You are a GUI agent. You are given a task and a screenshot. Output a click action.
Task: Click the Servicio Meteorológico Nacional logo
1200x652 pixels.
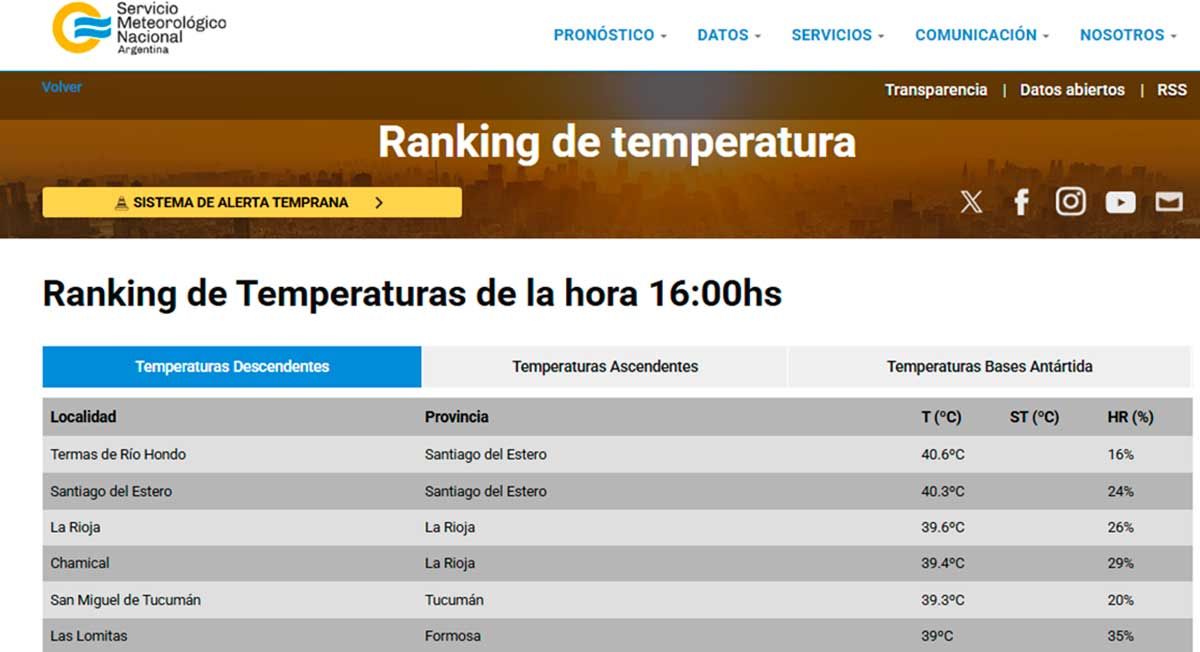point(138,28)
